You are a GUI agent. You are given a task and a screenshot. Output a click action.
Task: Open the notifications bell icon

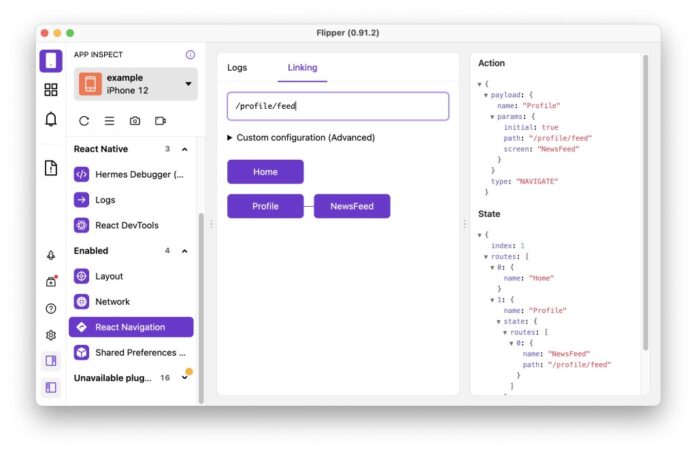(x=51, y=119)
